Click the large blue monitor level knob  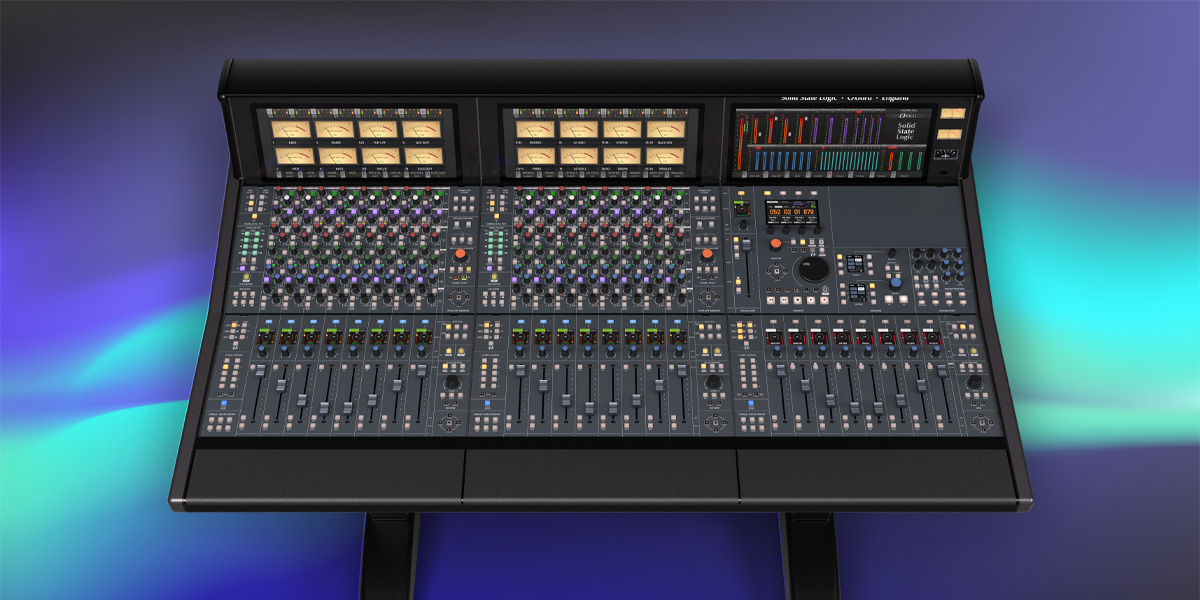(x=897, y=283)
